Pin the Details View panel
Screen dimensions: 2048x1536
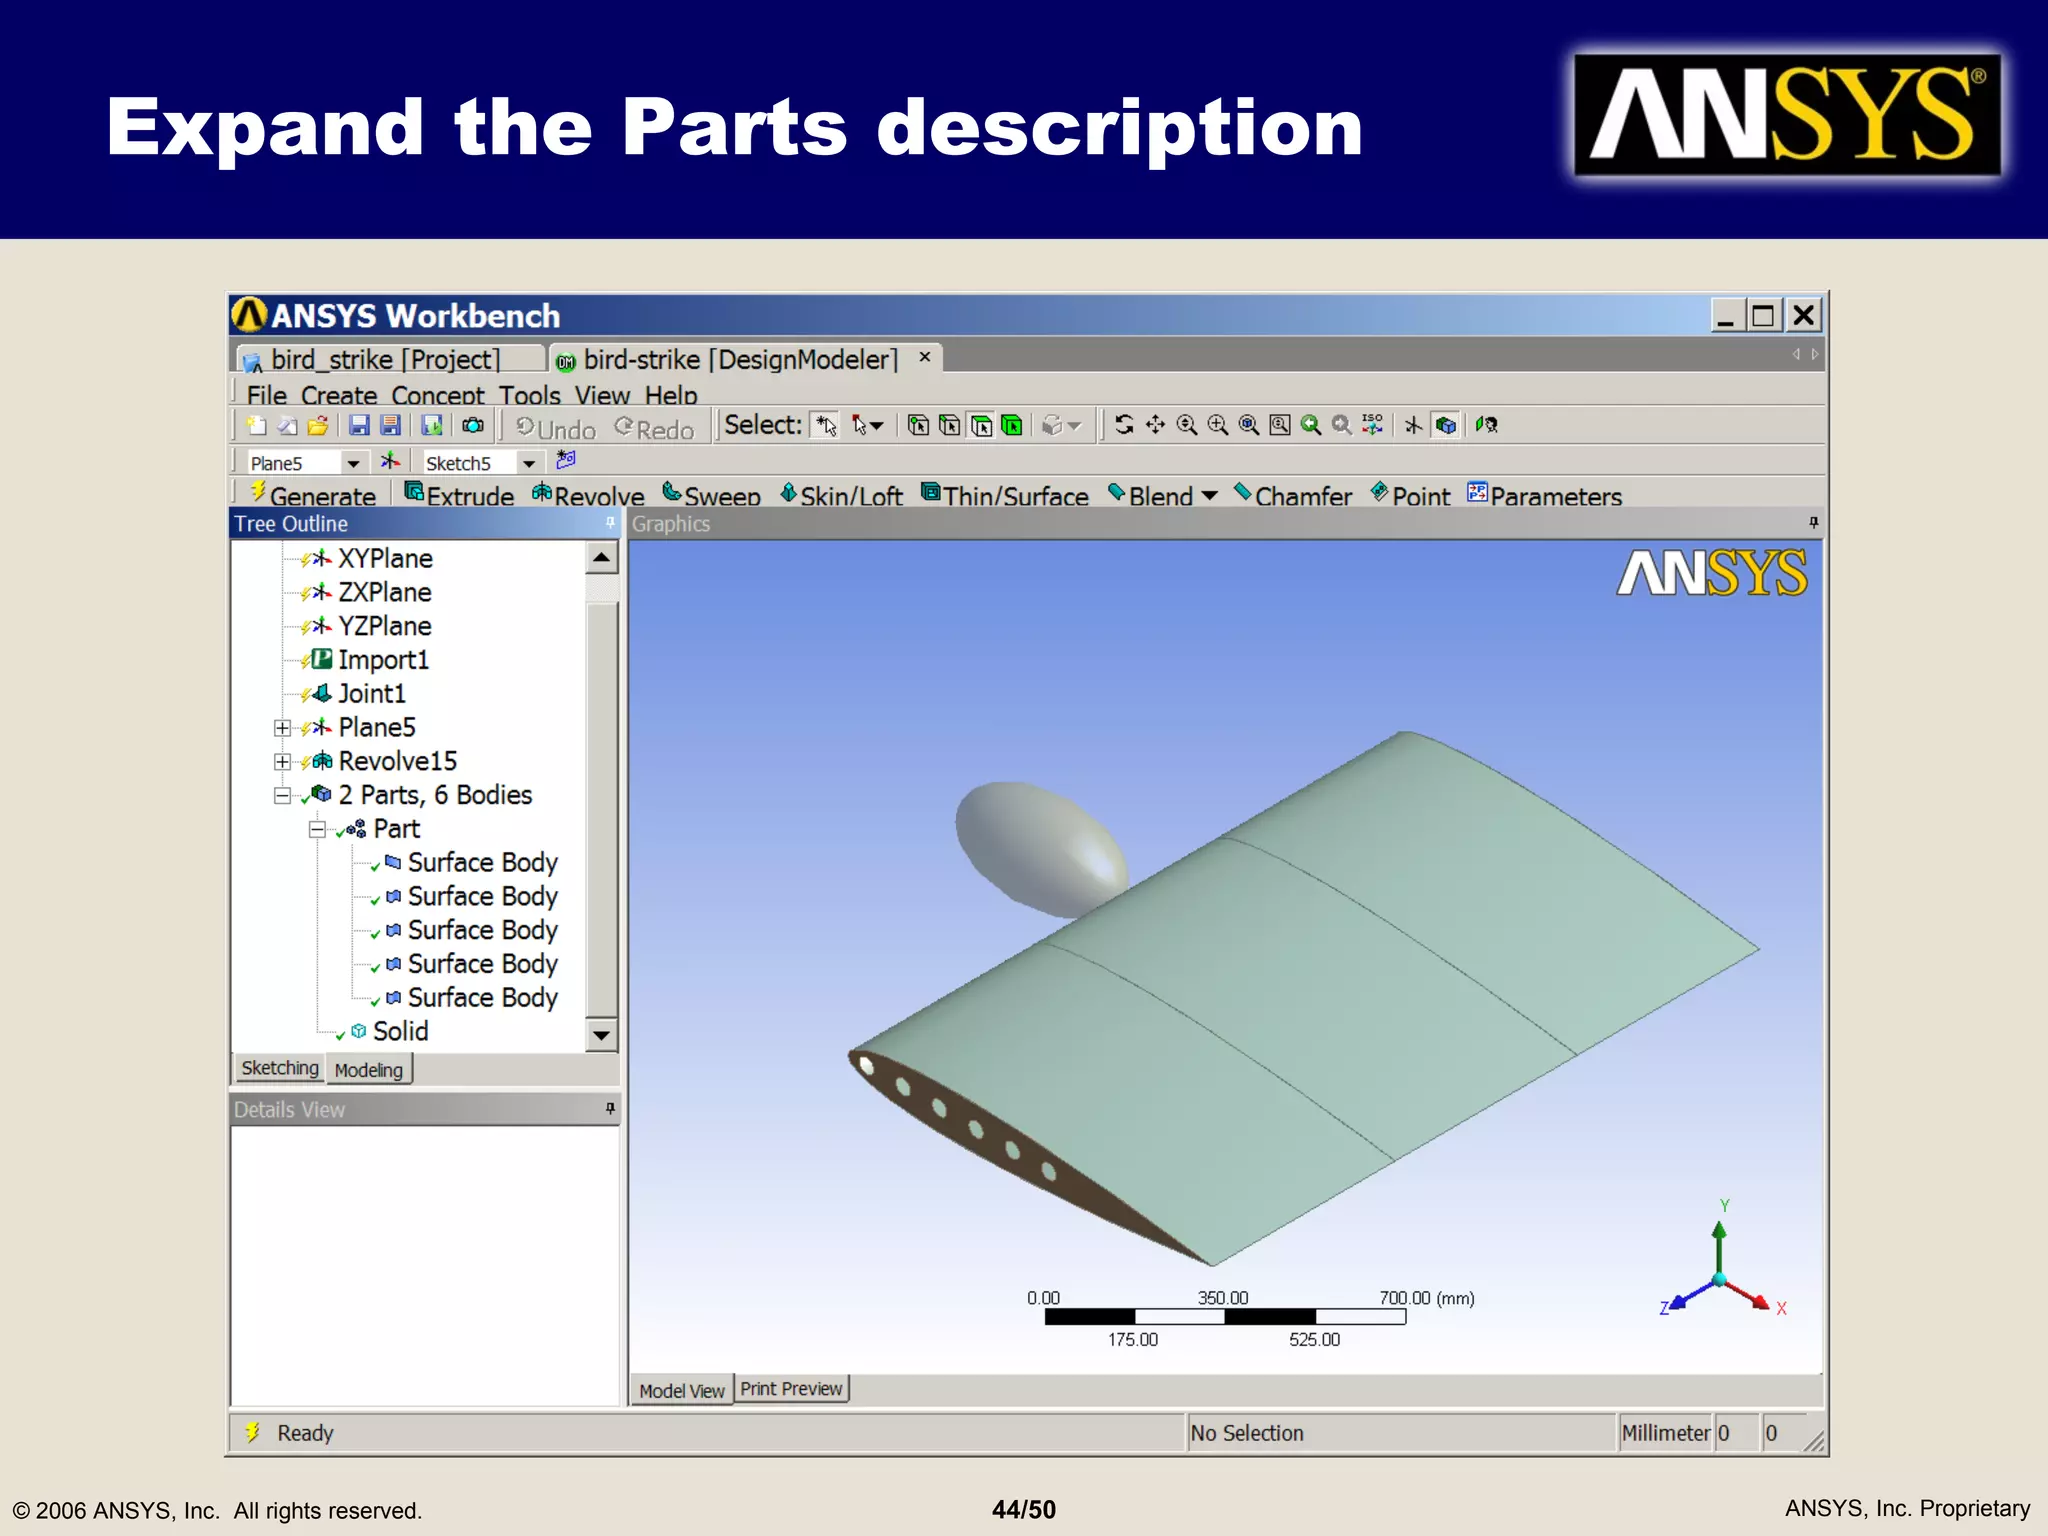610,1108
